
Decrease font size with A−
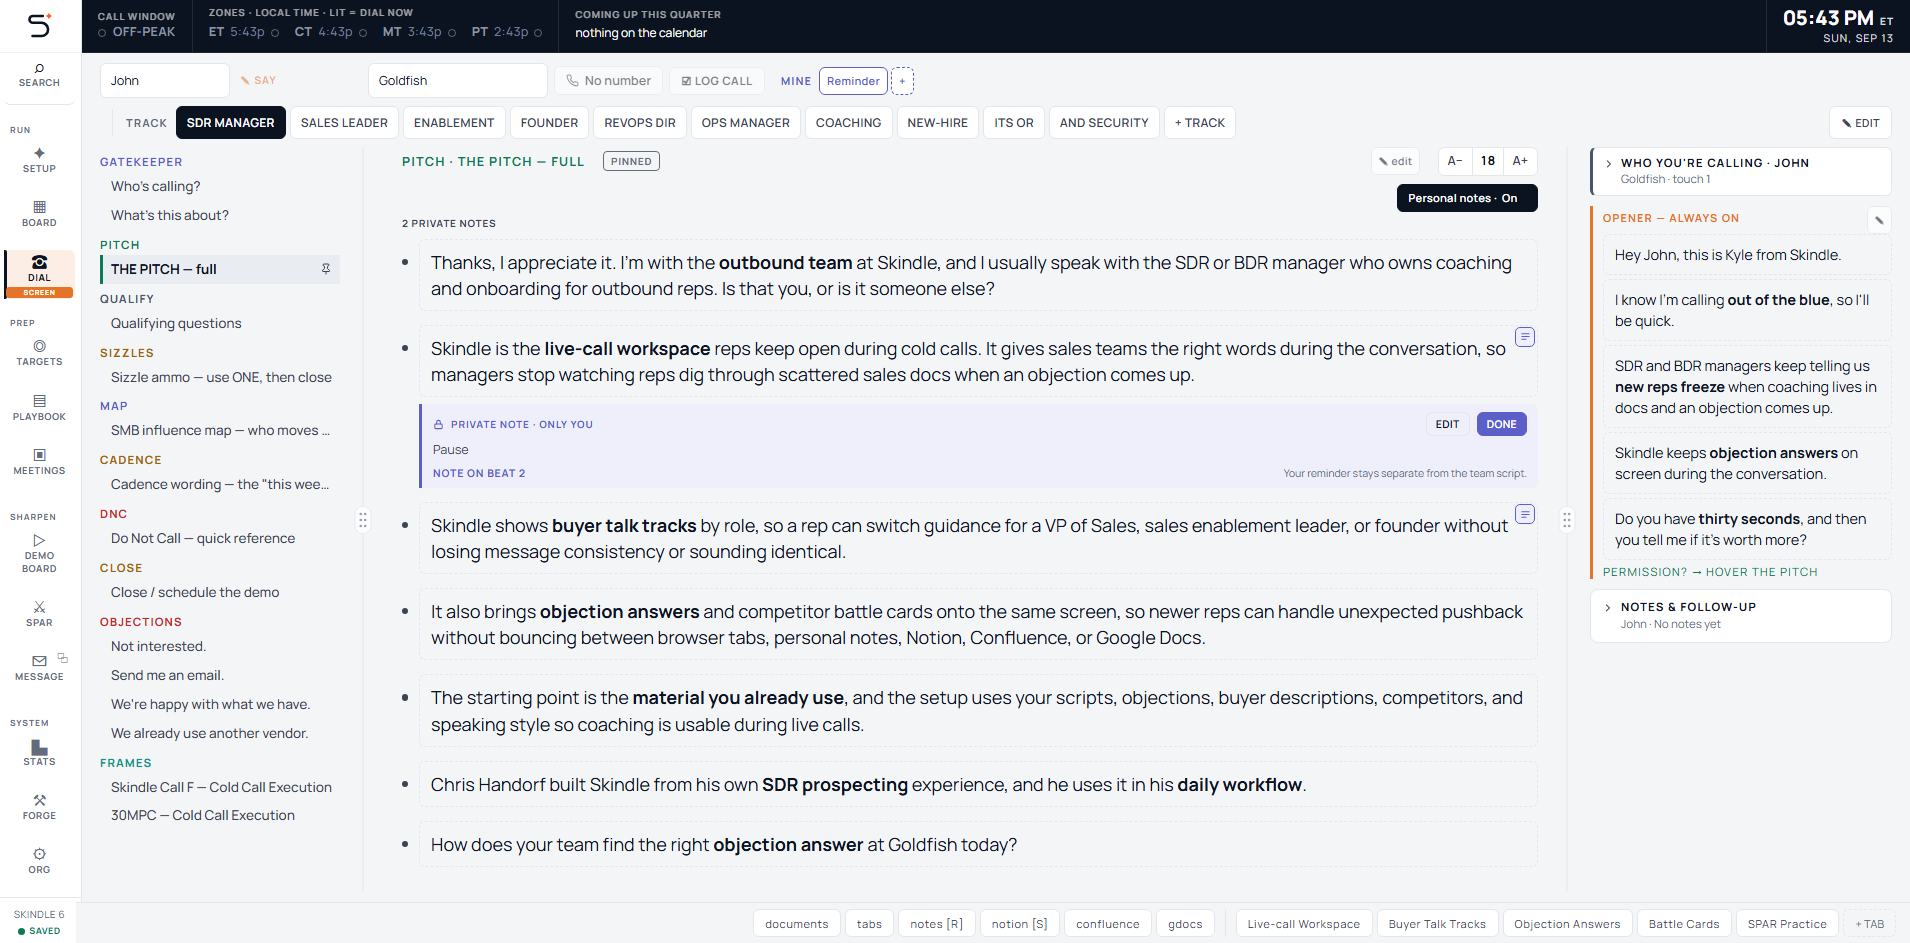click(x=1455, y=161)
